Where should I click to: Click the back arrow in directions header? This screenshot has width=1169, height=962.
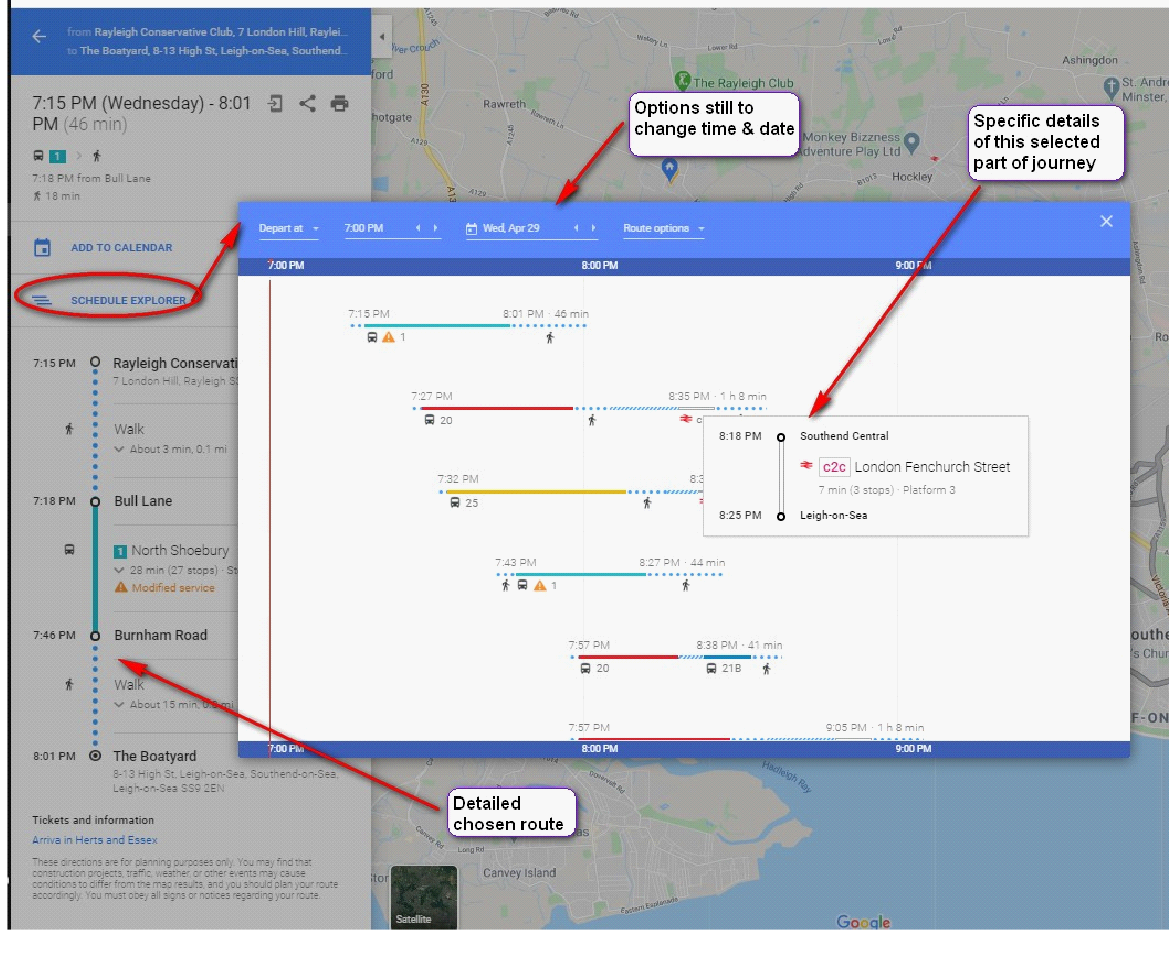(39, 37)
